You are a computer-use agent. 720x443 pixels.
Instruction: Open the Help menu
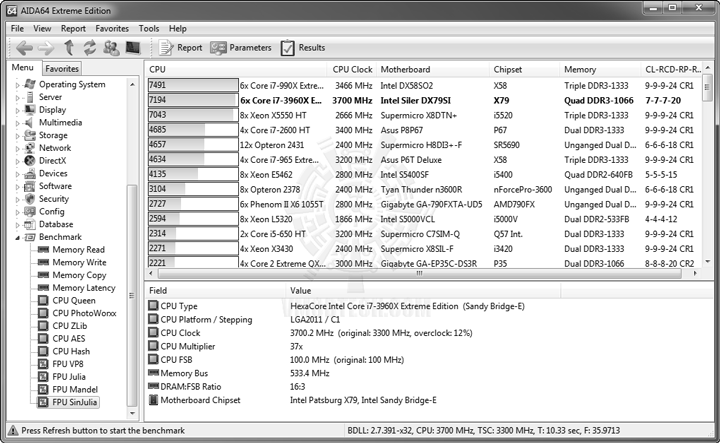click(x=177, y=28)
